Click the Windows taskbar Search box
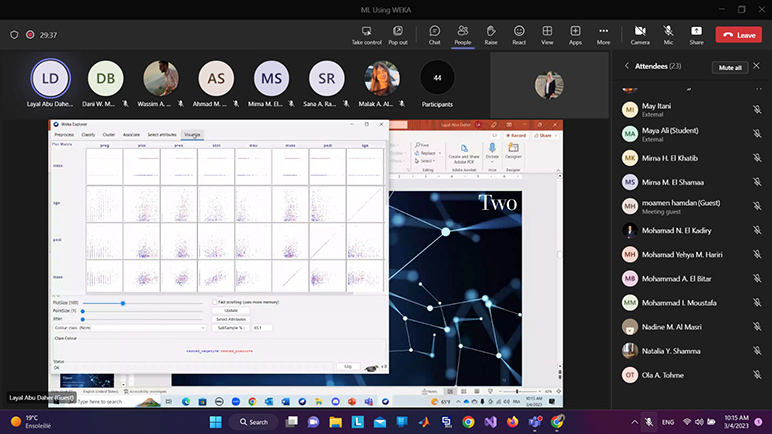Screen dimensions: 772x434 tap(253, 422)
